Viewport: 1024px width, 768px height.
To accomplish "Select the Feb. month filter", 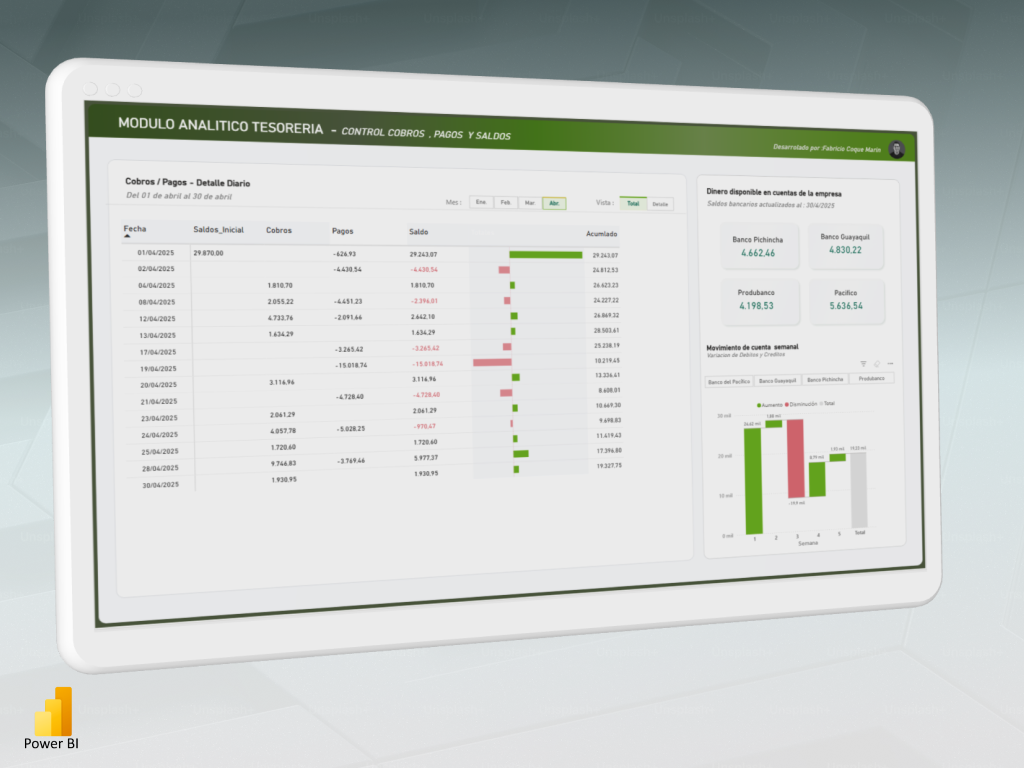I will click(506, 202).
